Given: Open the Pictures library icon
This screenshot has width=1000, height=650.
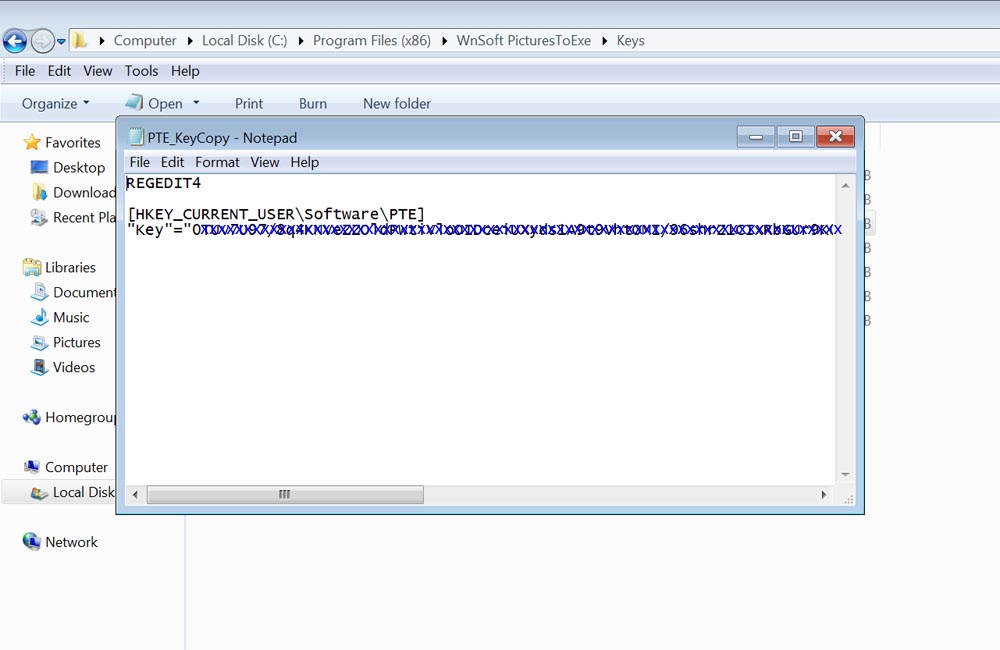Looking at the screenshot, I should coord(39,342).
